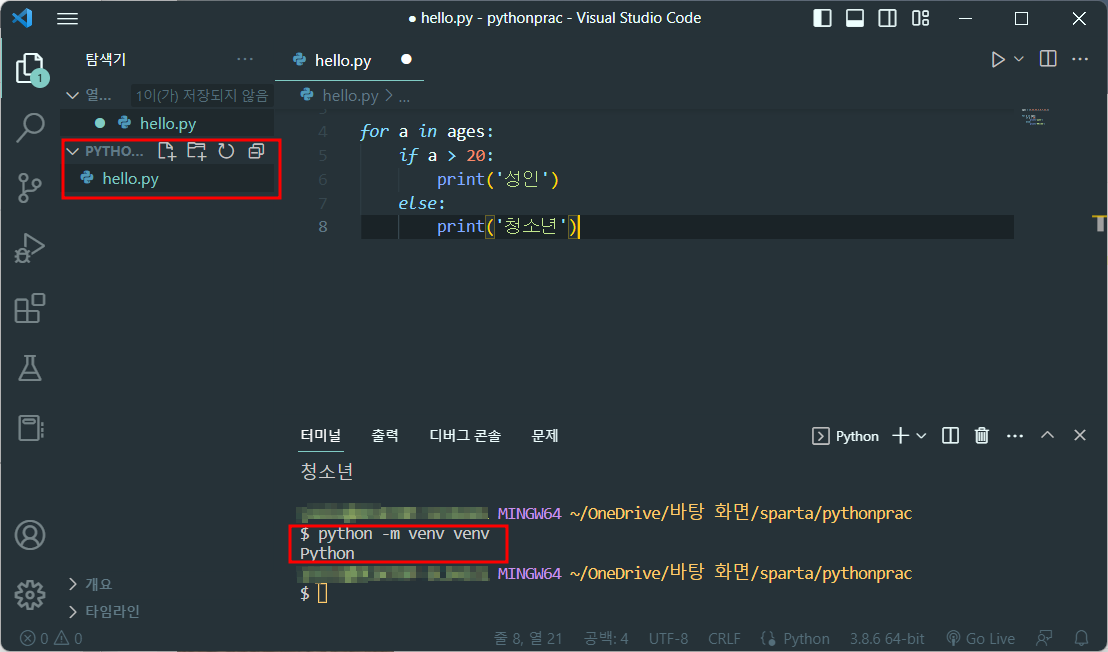The height and width of the screenshot is (652, 1108).
Task: Open the Source Control view
Action: [x=29, y=188]
